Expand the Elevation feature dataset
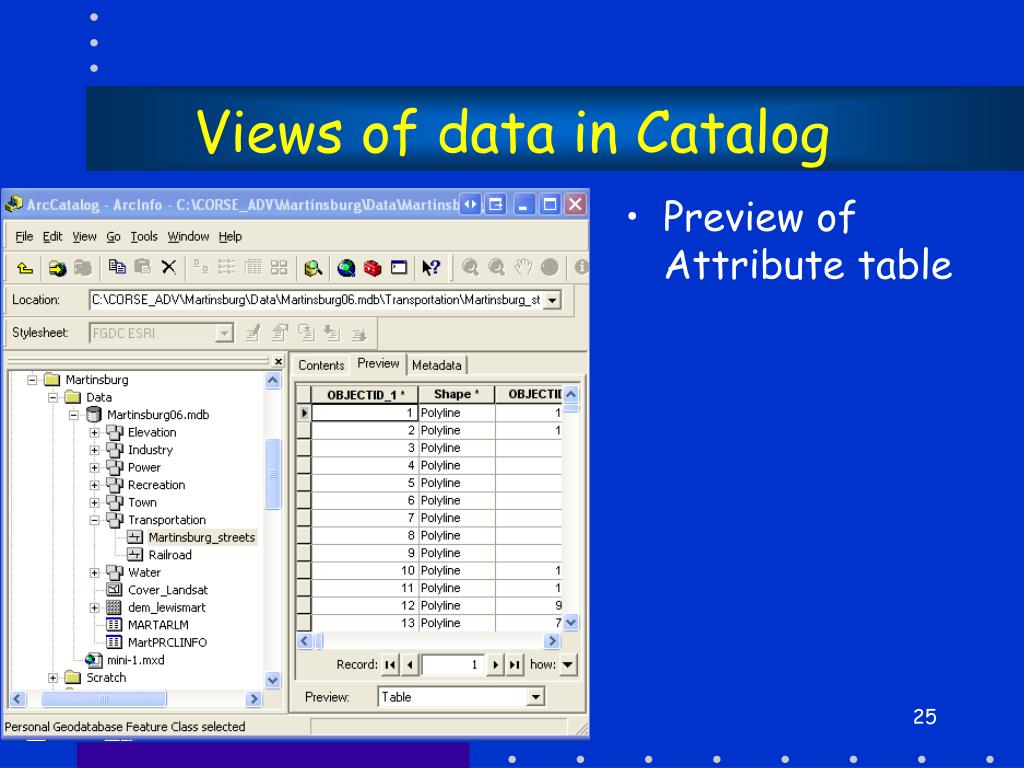This screenshot has width=1024, height=768. point(94,432)
